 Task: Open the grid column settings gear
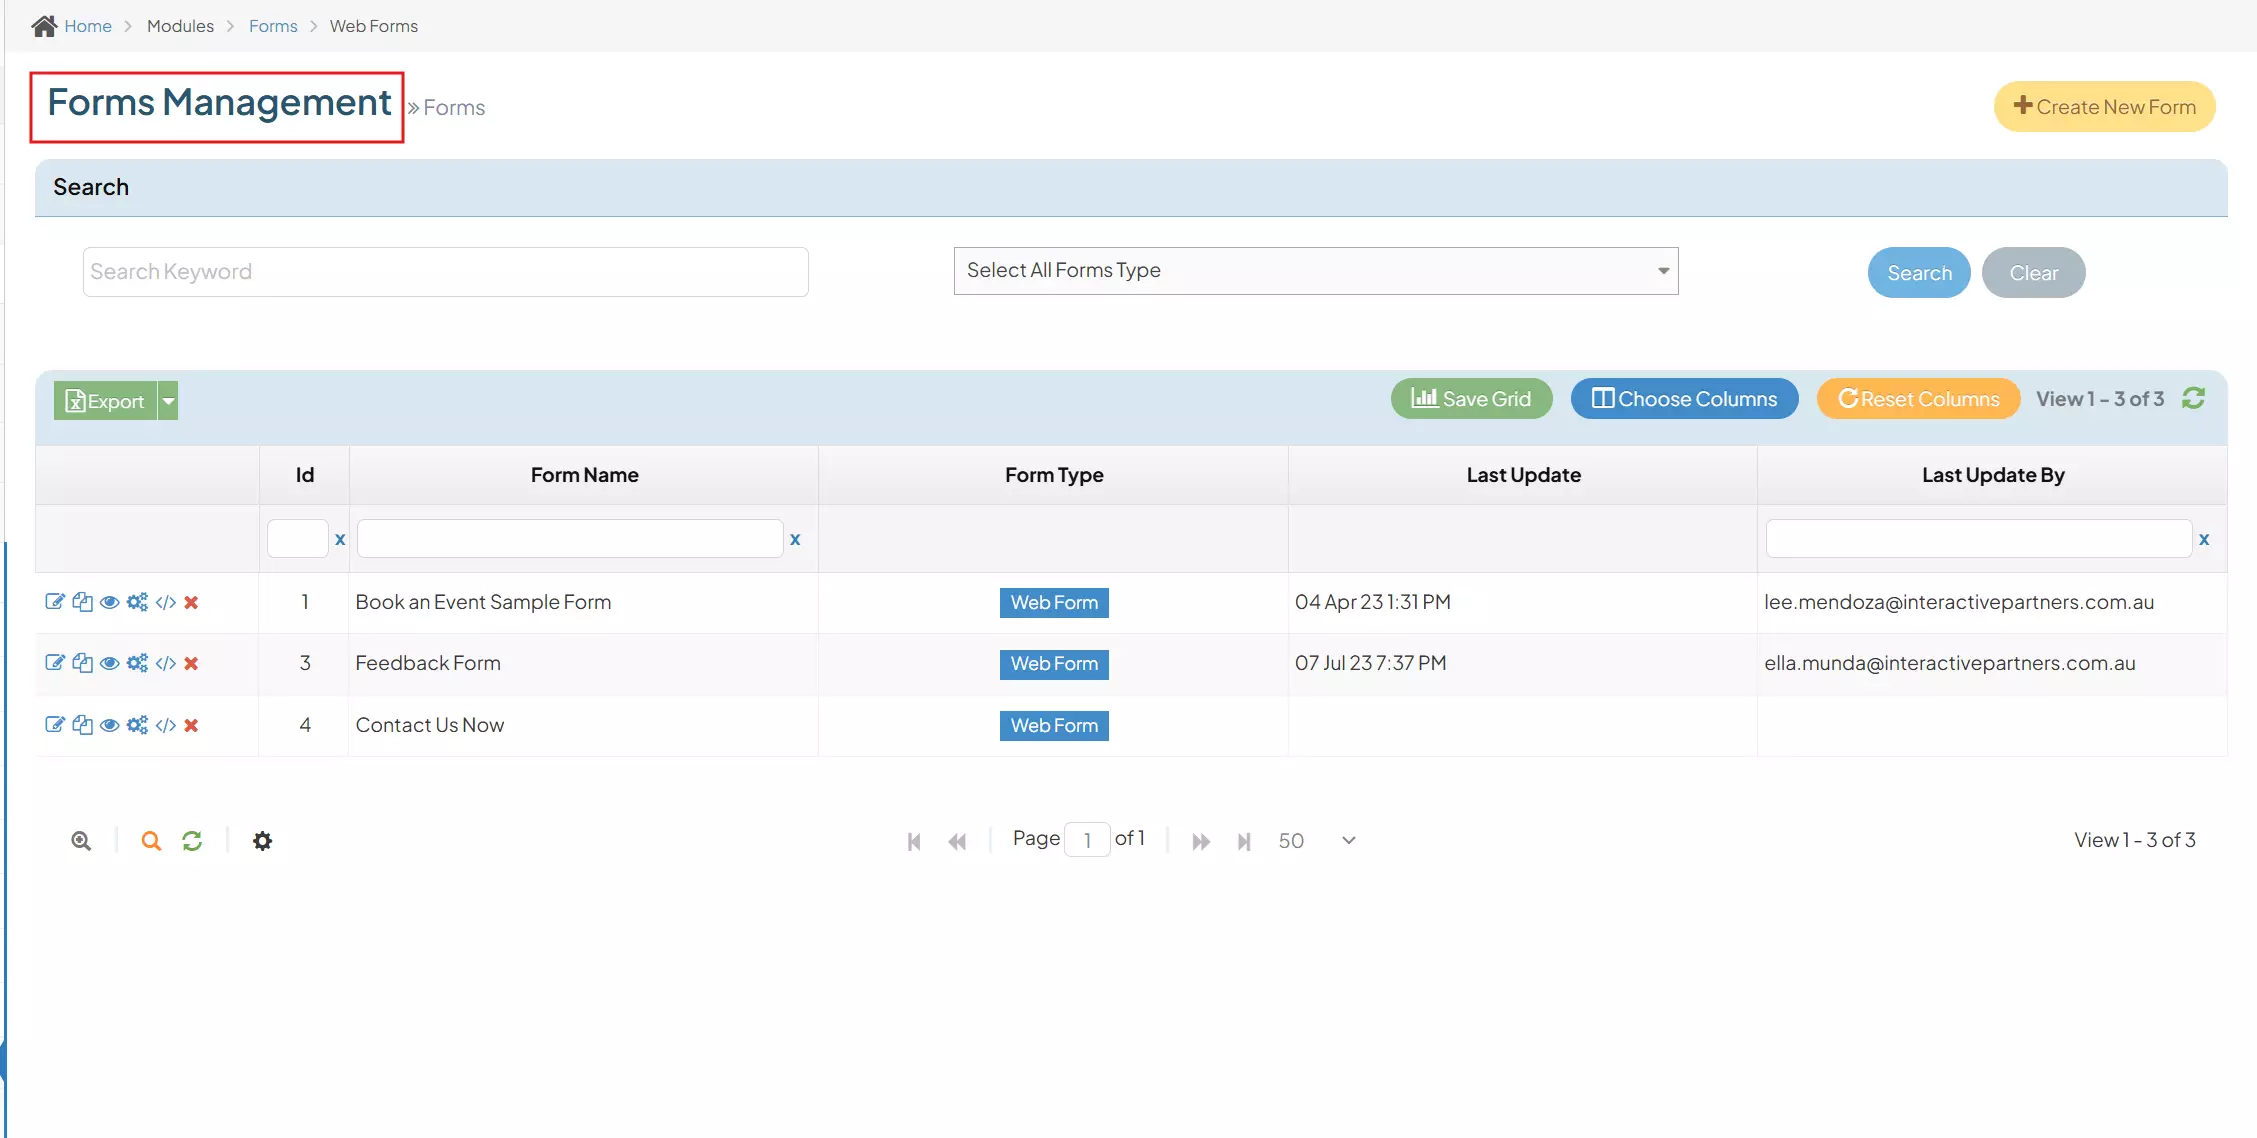[x=262, y=840]
